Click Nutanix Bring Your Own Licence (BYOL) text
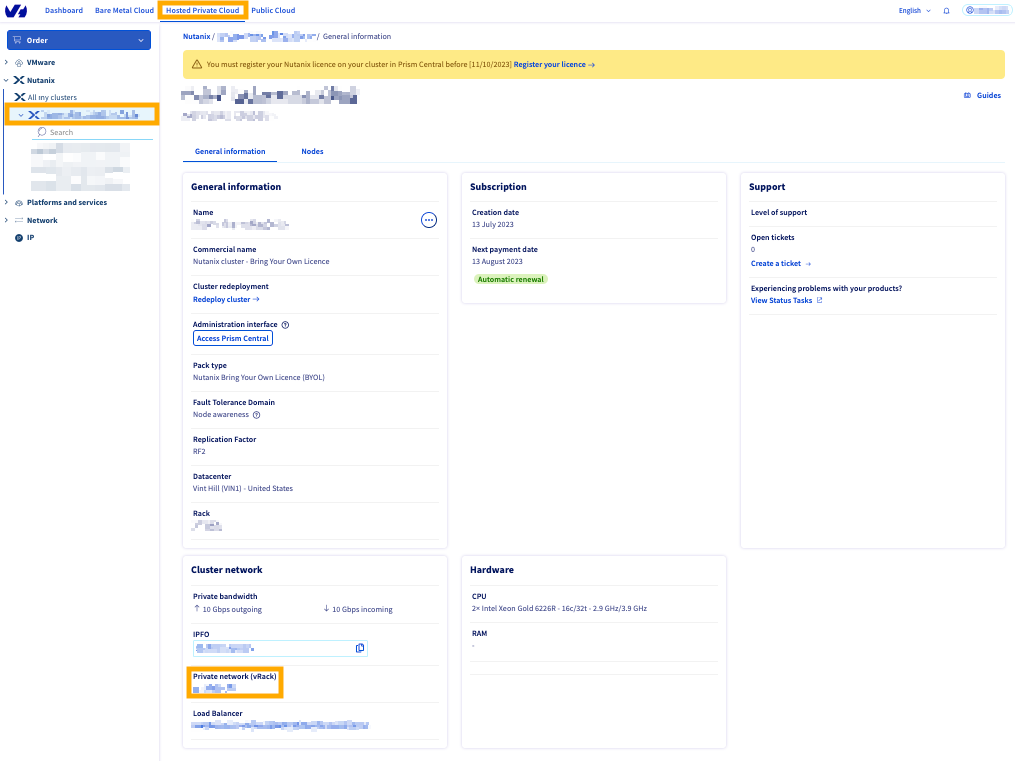Screen dimensions: 1015x761 tap(259, 377)
